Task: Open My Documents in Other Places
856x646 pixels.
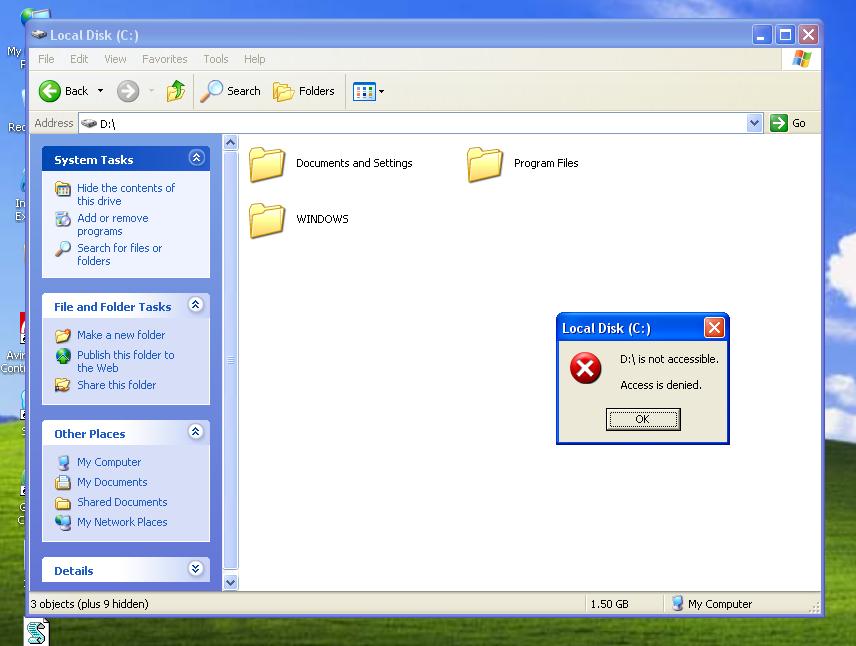Action: pos(112,482)
